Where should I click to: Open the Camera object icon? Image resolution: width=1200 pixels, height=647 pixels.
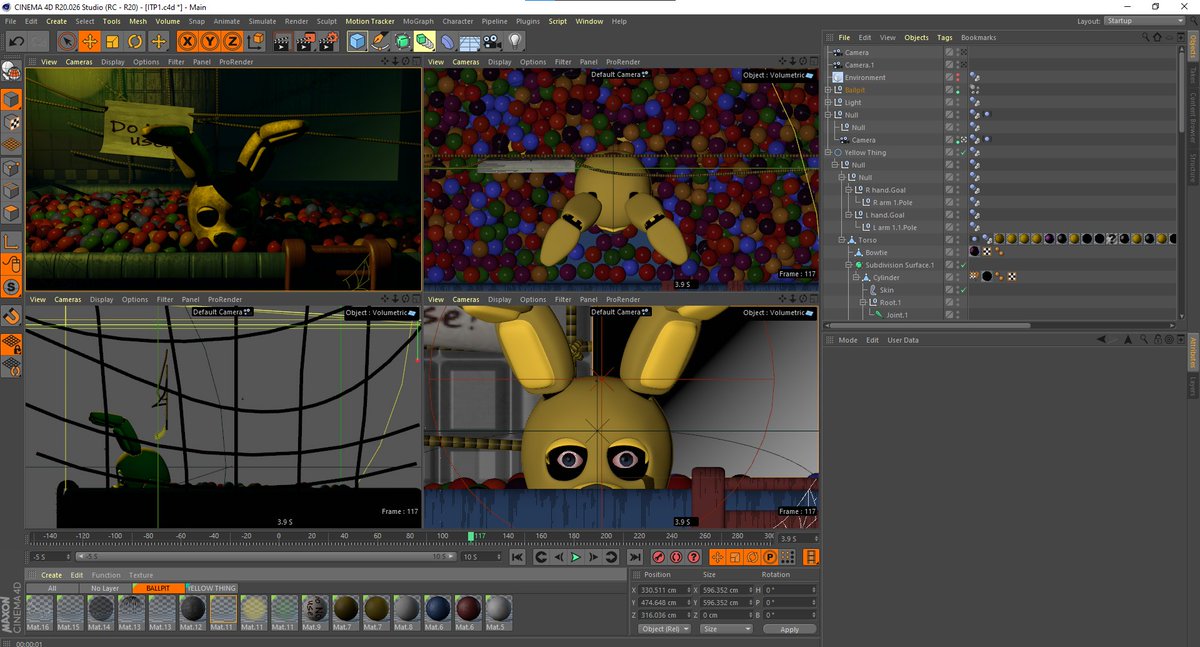[x=492, y=41]
